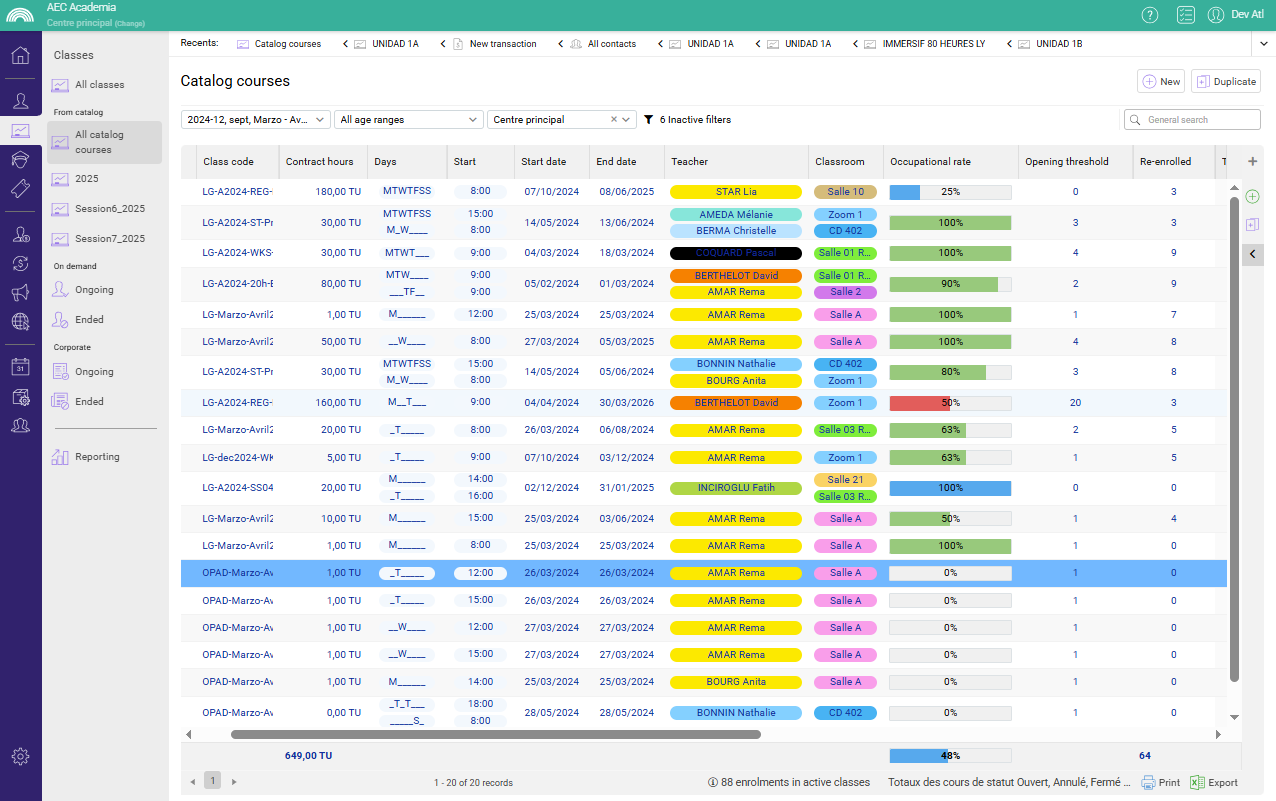Screen dimensions: 1276x801
Task: Open Reporting in the sidebar
Action: 103,457
